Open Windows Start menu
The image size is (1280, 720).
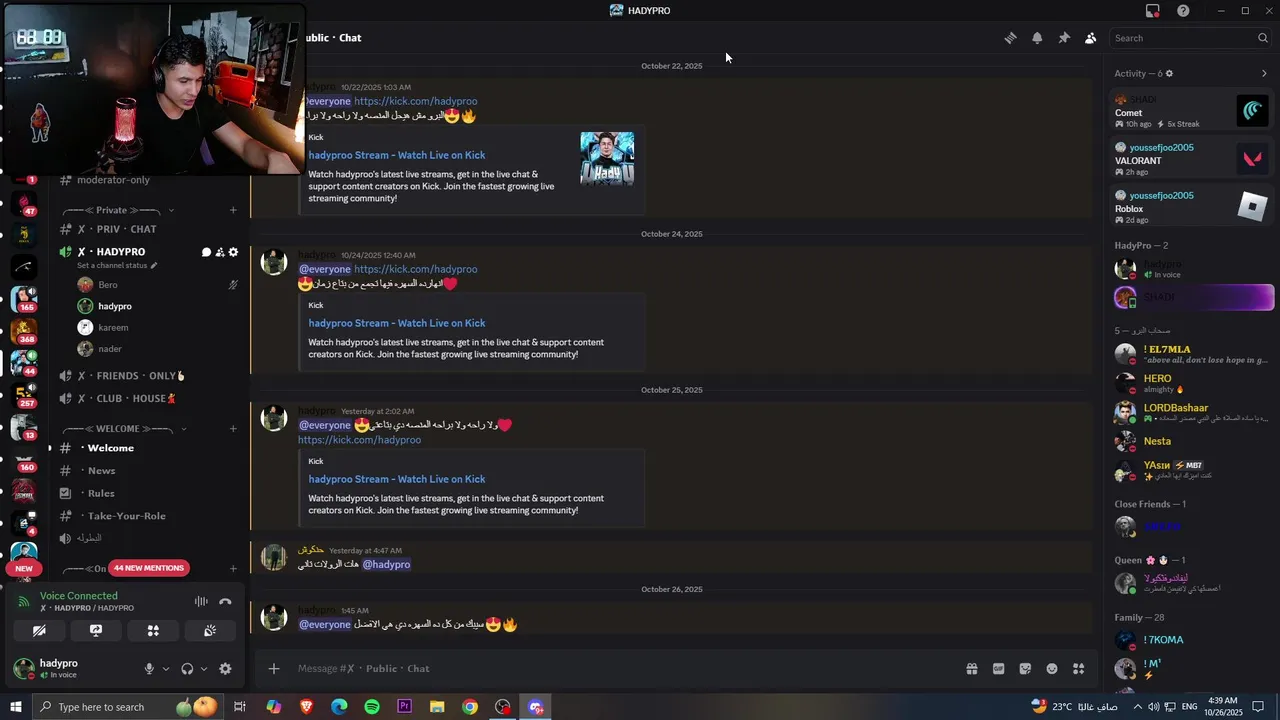(x=15, y=707)
